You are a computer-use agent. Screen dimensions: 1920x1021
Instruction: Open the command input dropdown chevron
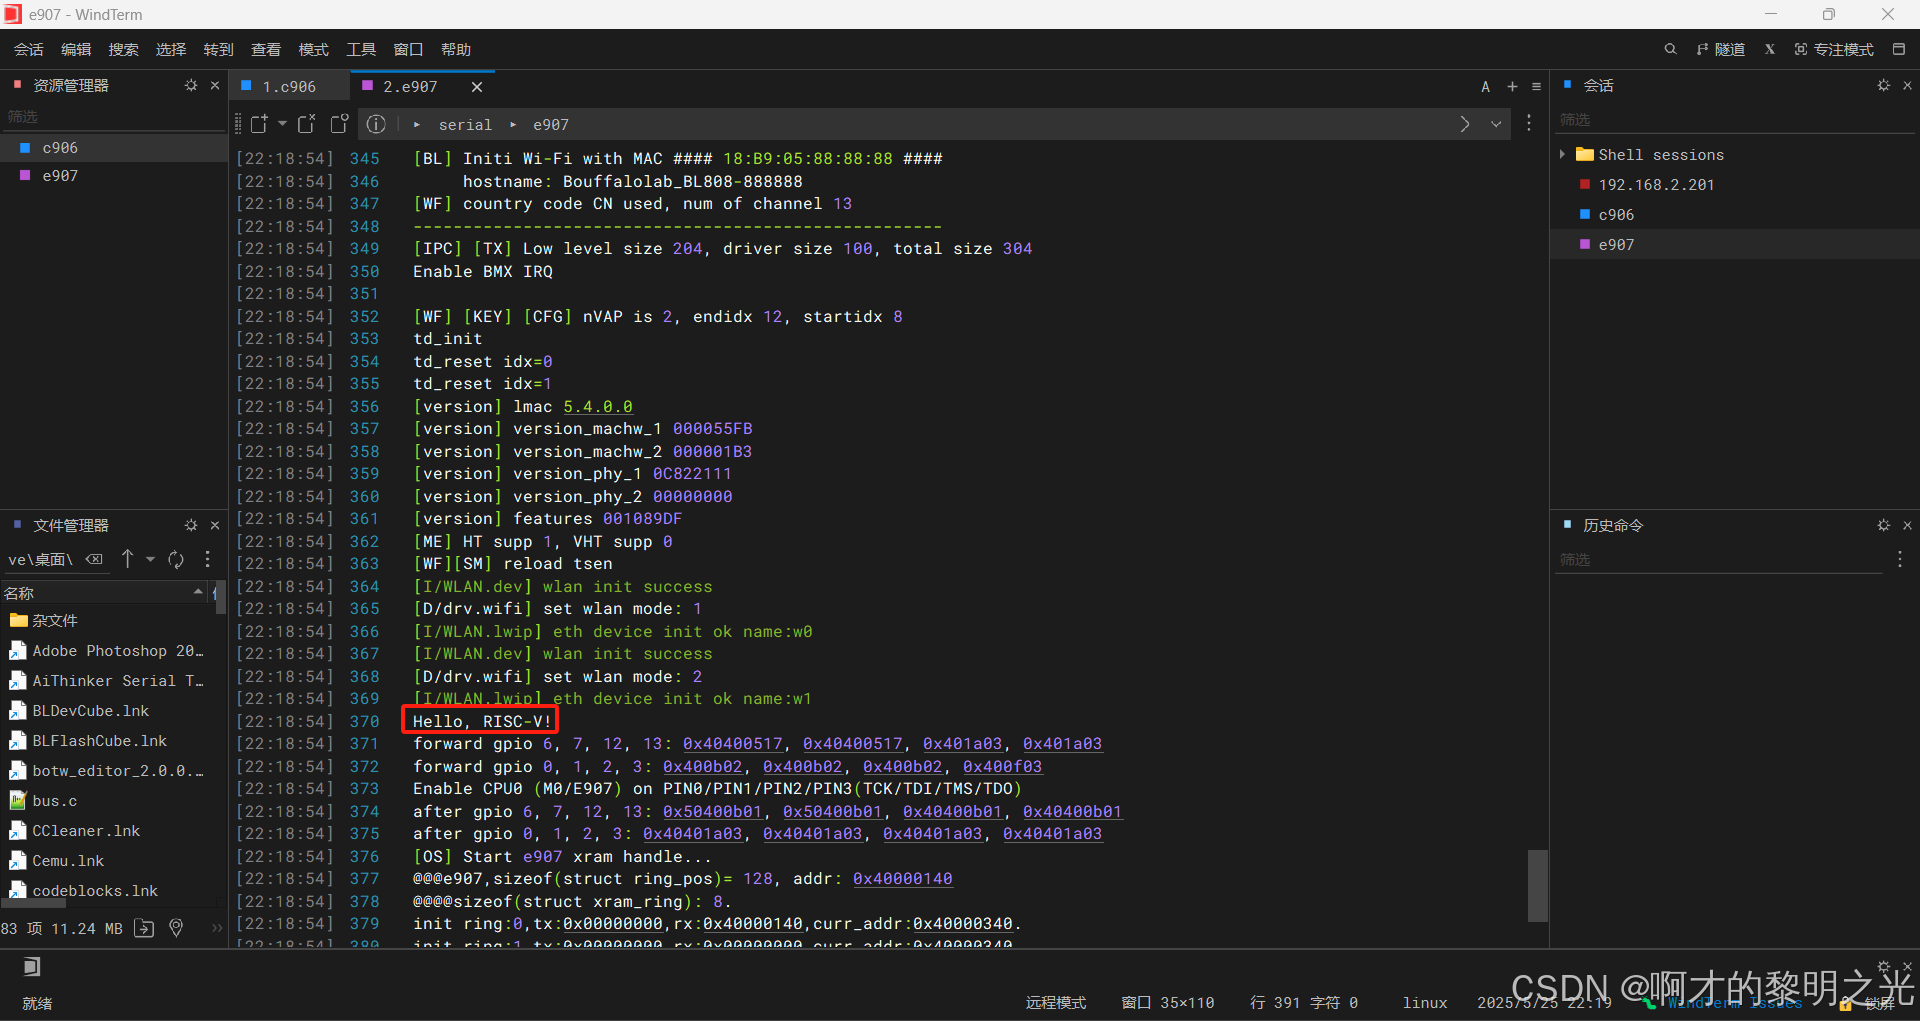[1495, 124]
